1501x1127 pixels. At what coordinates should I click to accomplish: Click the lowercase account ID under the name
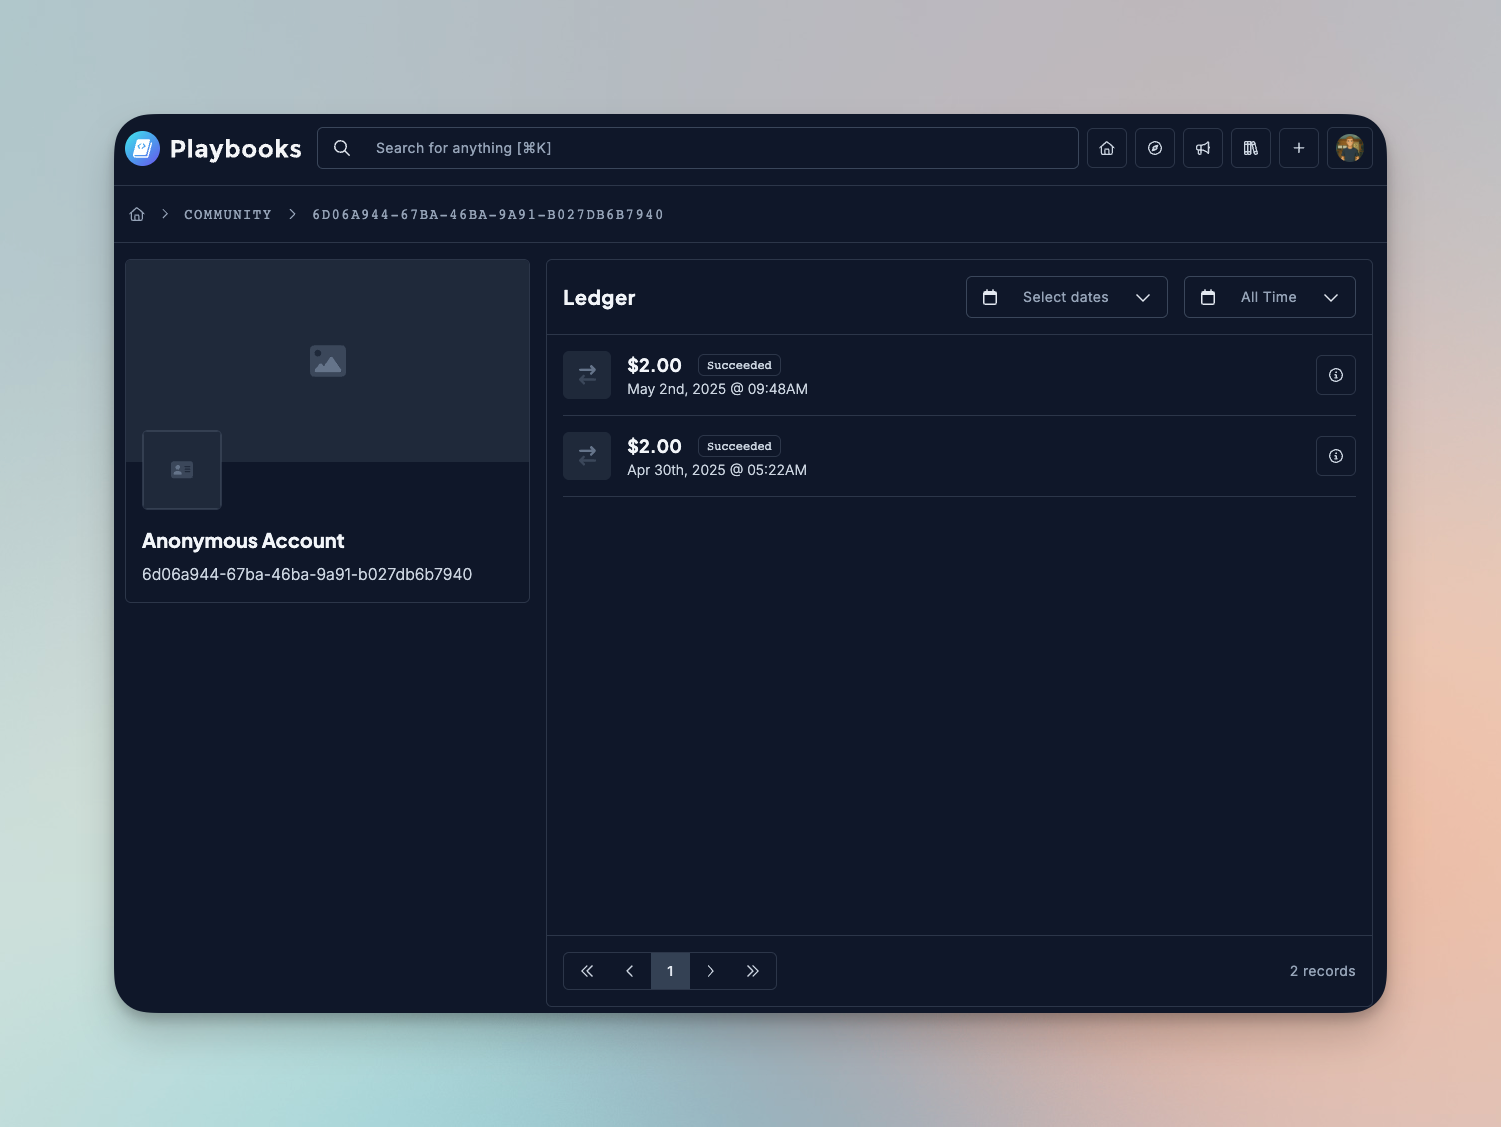coord(307,574)
